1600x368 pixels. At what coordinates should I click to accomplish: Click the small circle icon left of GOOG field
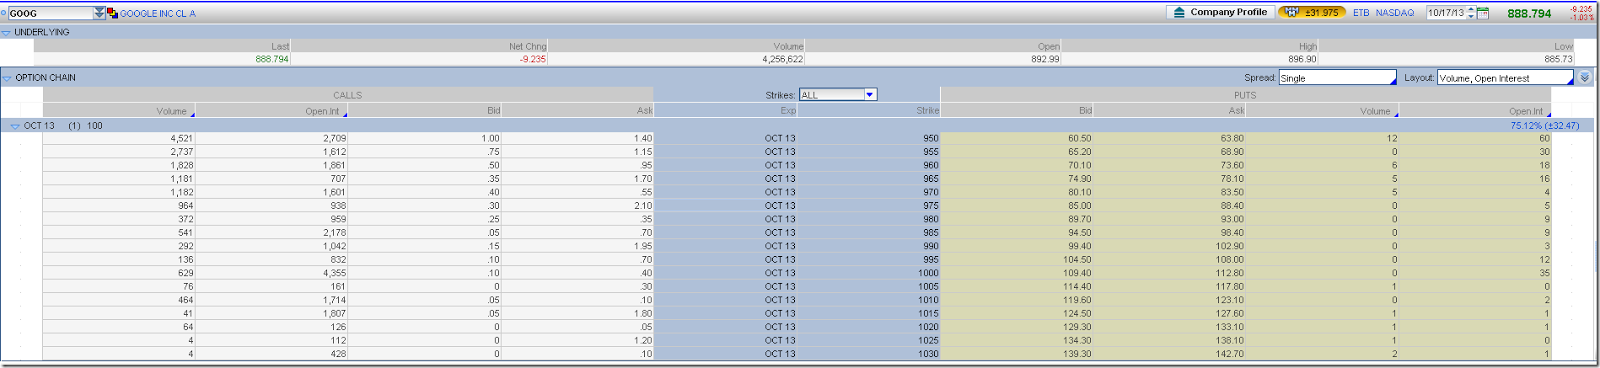(3, 13)
